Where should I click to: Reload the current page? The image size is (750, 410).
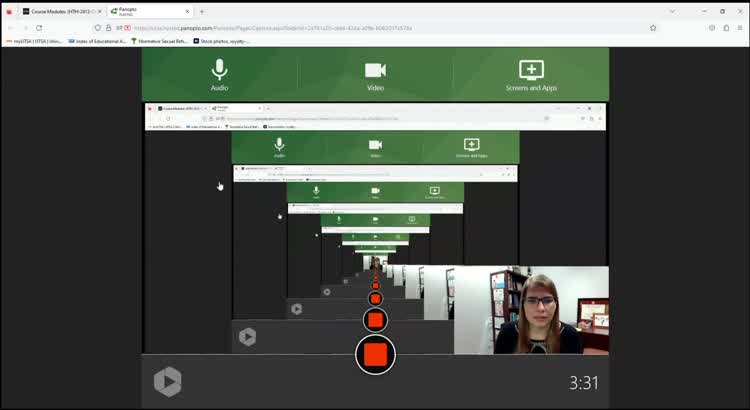[x=39, y=28]
